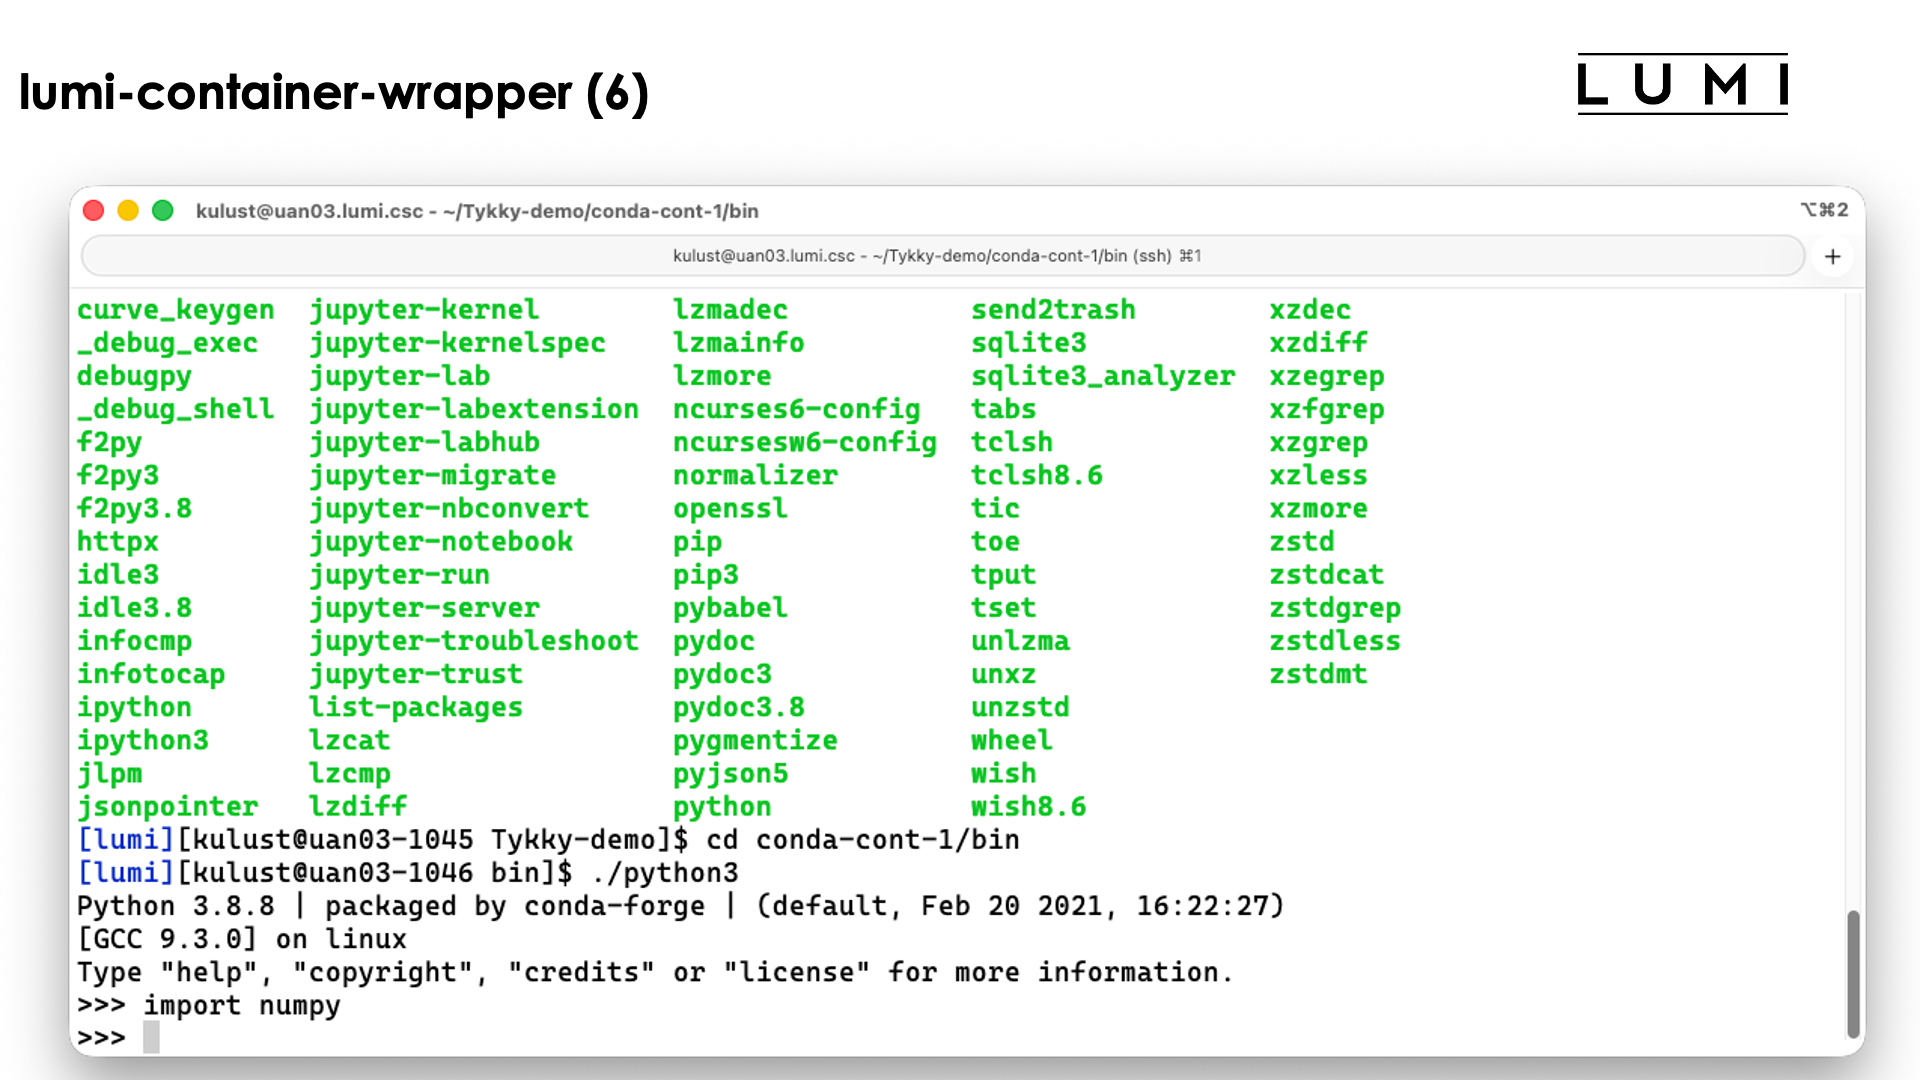The image size is (1920, 1080).
Task: Click the pip entry in the file list
Action: tap(697, 541)
